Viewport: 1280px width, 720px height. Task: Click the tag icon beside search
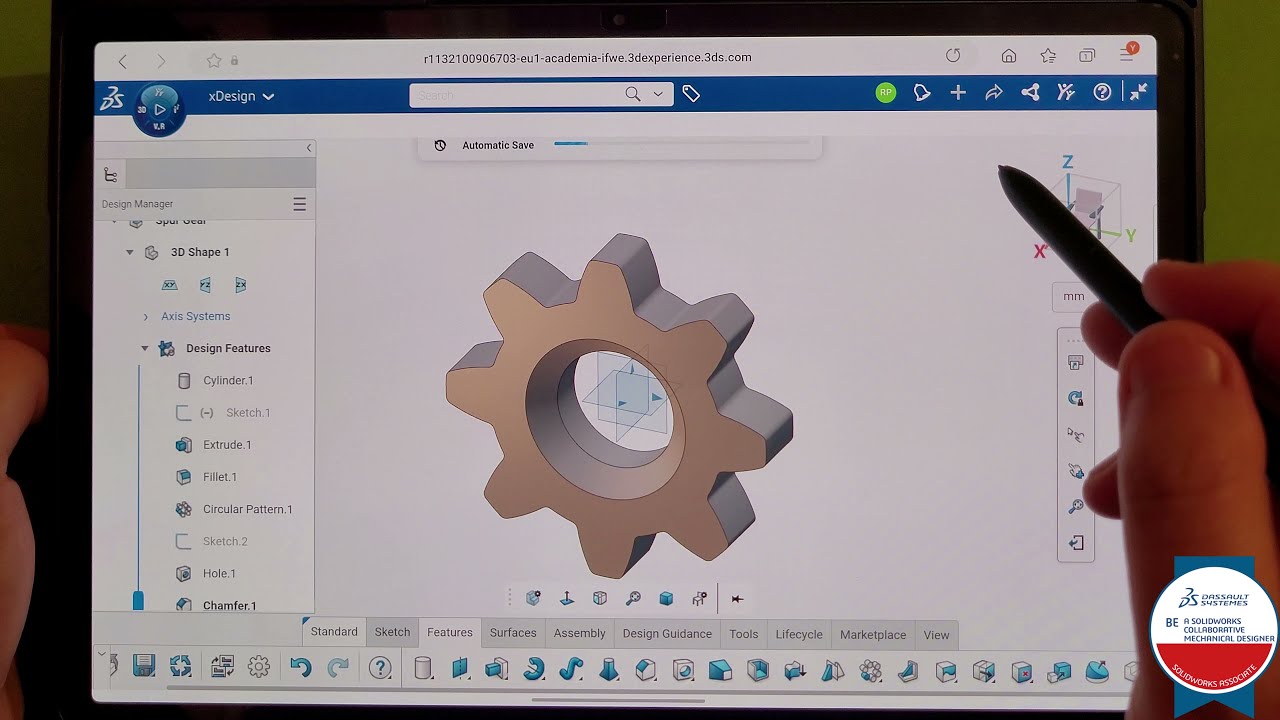691,94
